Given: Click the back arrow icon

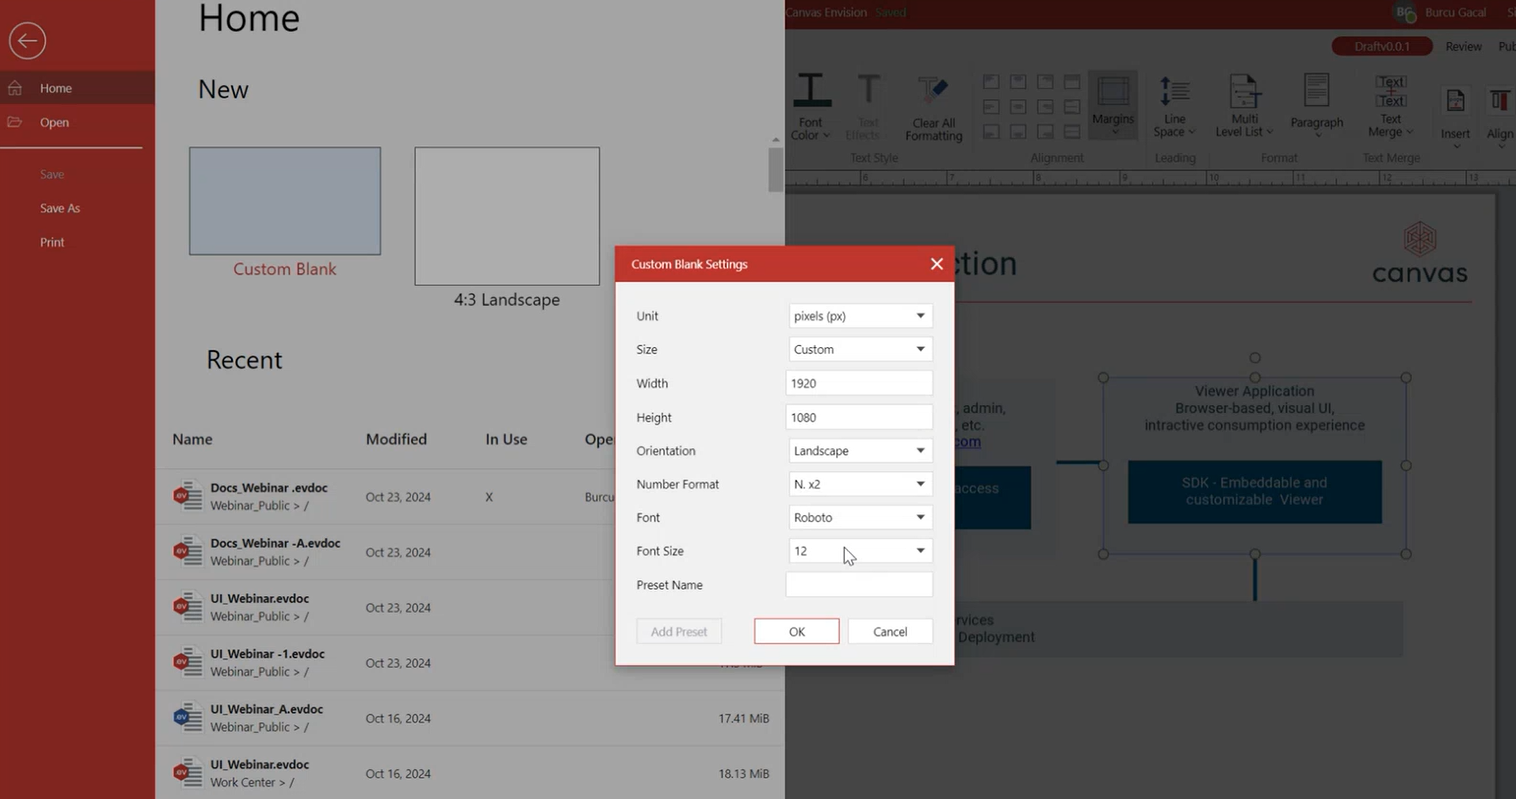Looking at the screenshot, I should pyautogui.click(x=27, y=40).
